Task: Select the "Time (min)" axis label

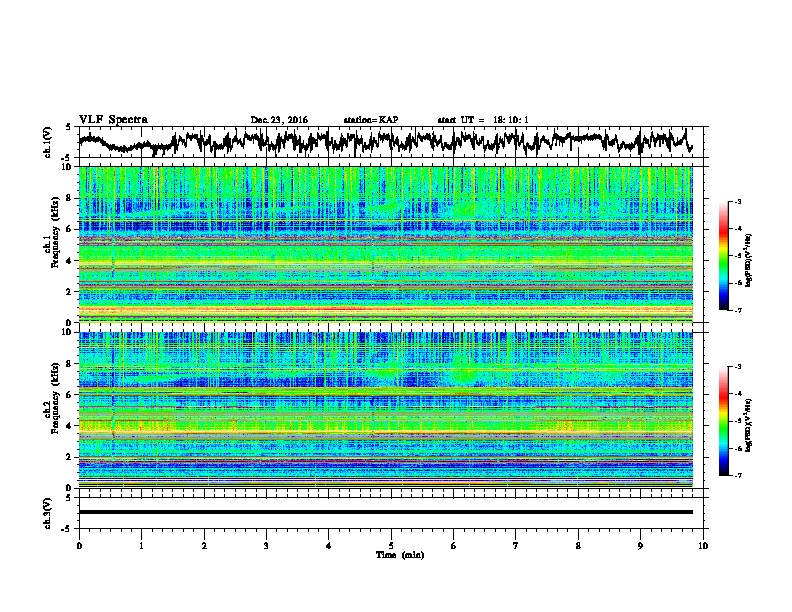Action: pos(400,555)
